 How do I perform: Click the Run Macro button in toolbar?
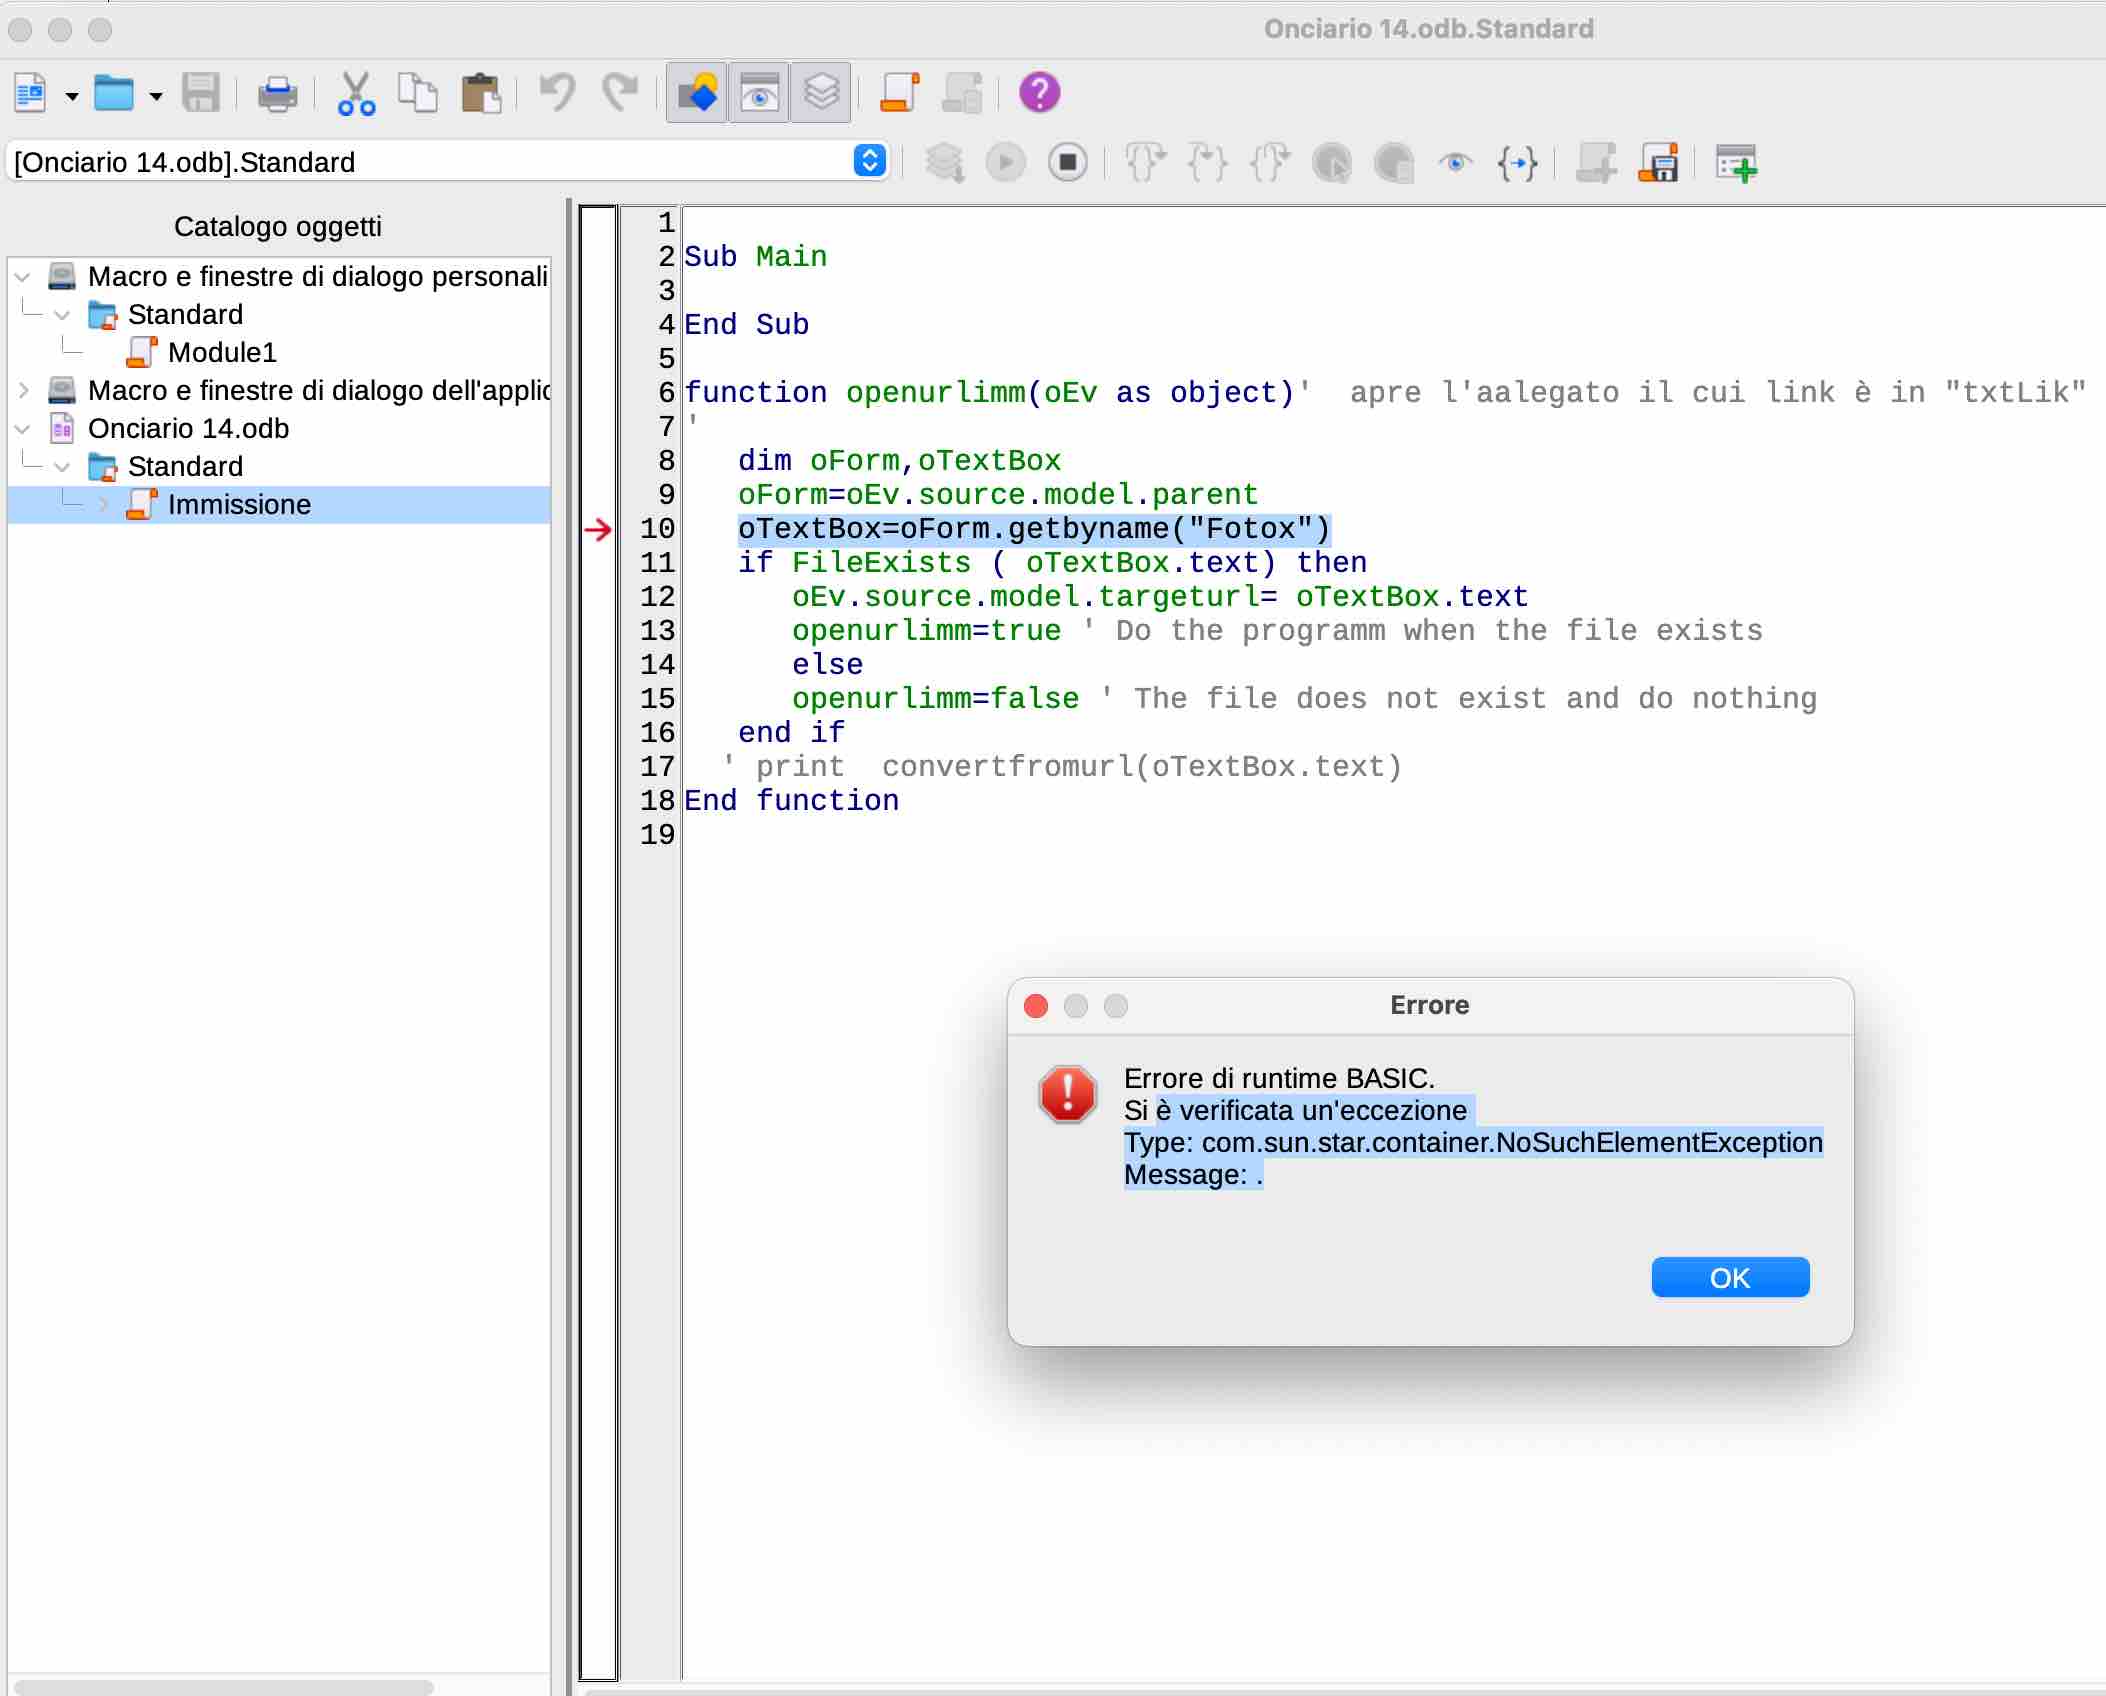point(1005,161)
